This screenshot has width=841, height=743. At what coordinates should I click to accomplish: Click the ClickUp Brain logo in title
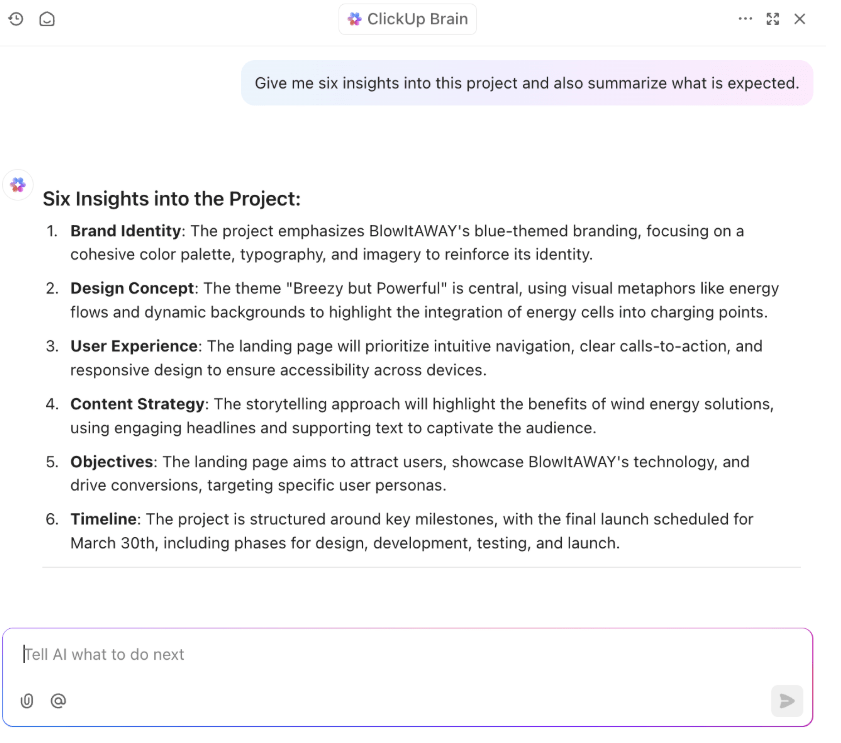click(x=355, y=19)
